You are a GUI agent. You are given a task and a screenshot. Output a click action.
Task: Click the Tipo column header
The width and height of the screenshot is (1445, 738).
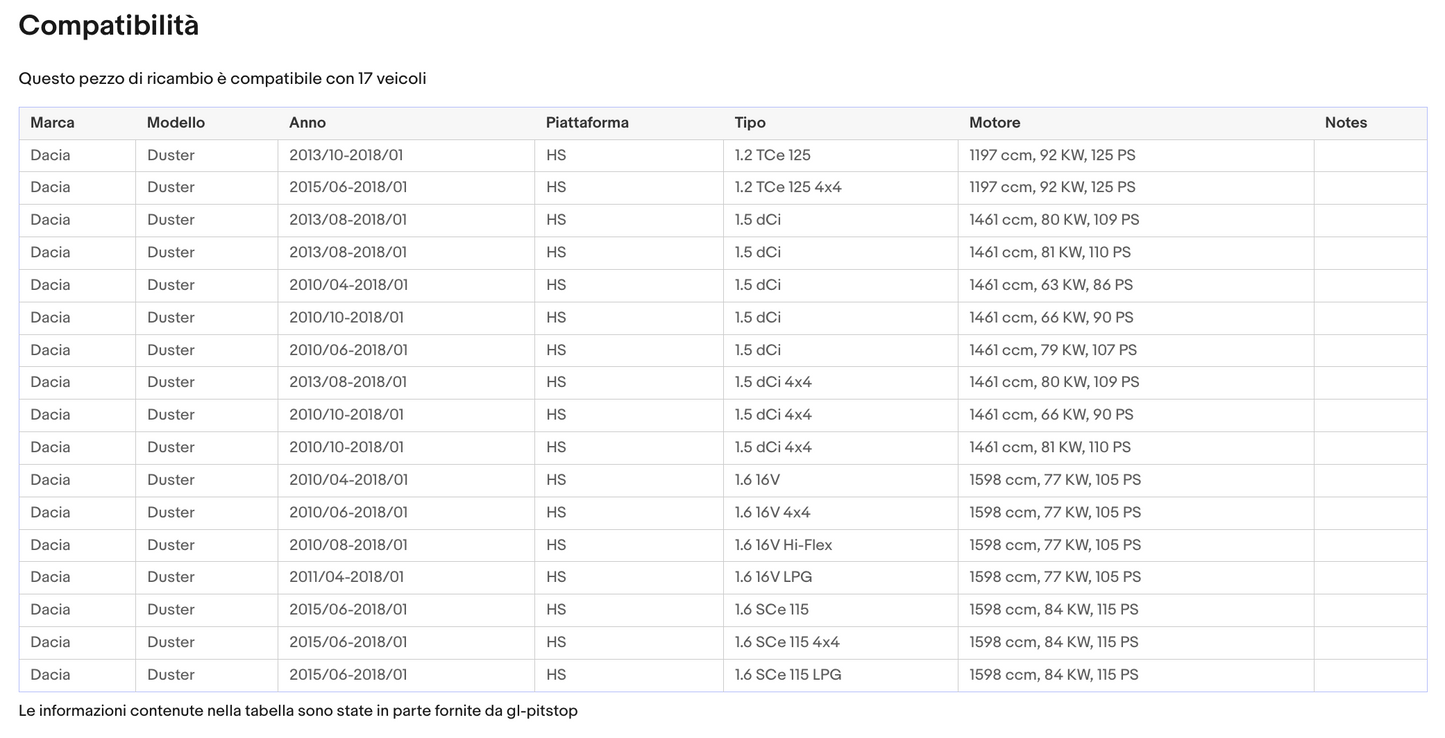pyautogui.click(x=841, y=123)
